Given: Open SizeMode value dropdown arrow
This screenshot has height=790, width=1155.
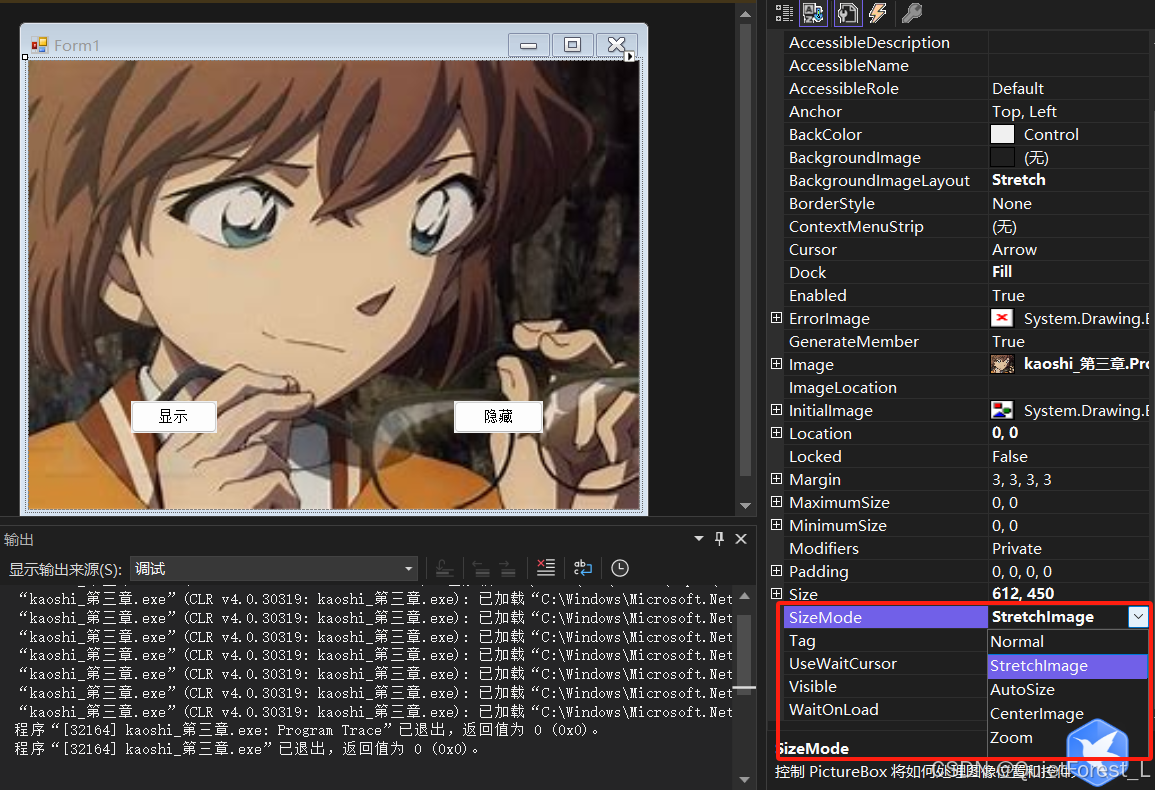Looking at the screenshot, I should click(1138, 617).
